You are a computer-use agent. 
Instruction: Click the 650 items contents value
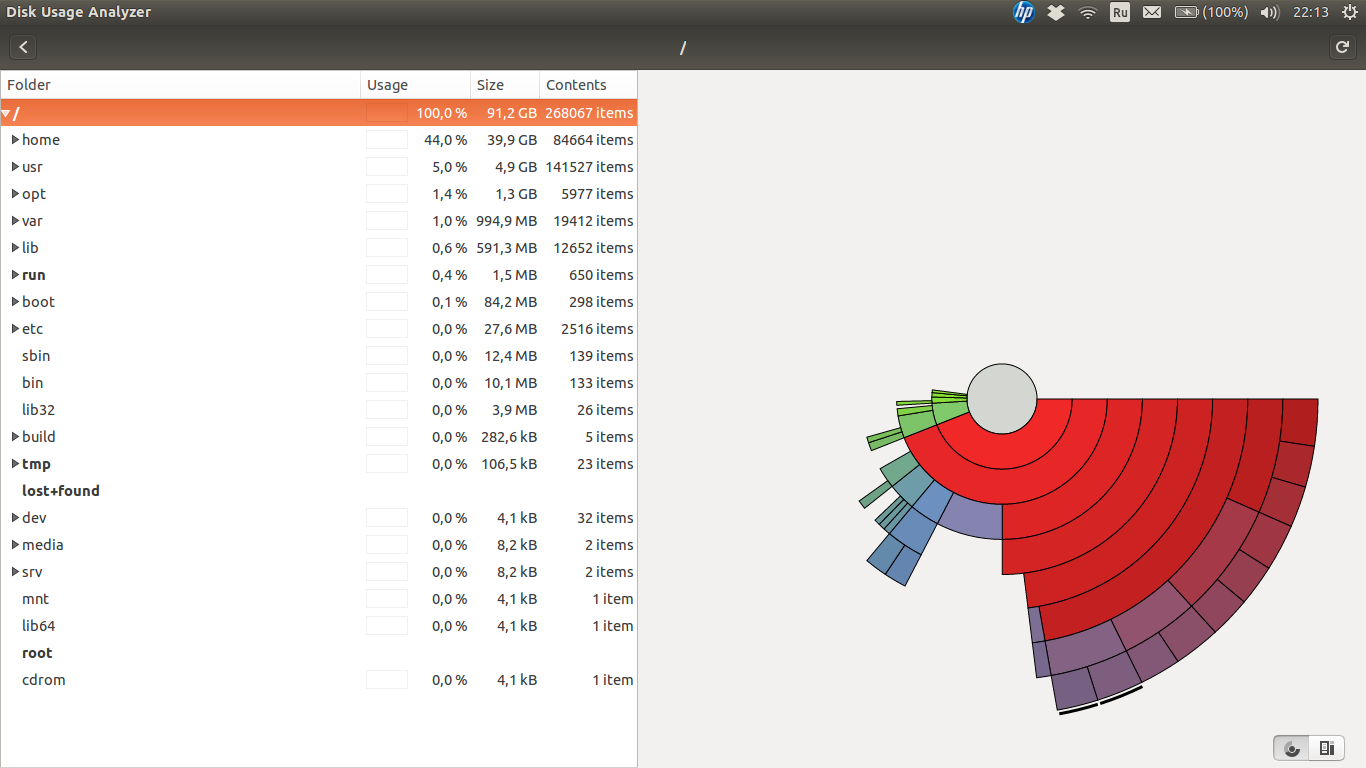[601, 275]
